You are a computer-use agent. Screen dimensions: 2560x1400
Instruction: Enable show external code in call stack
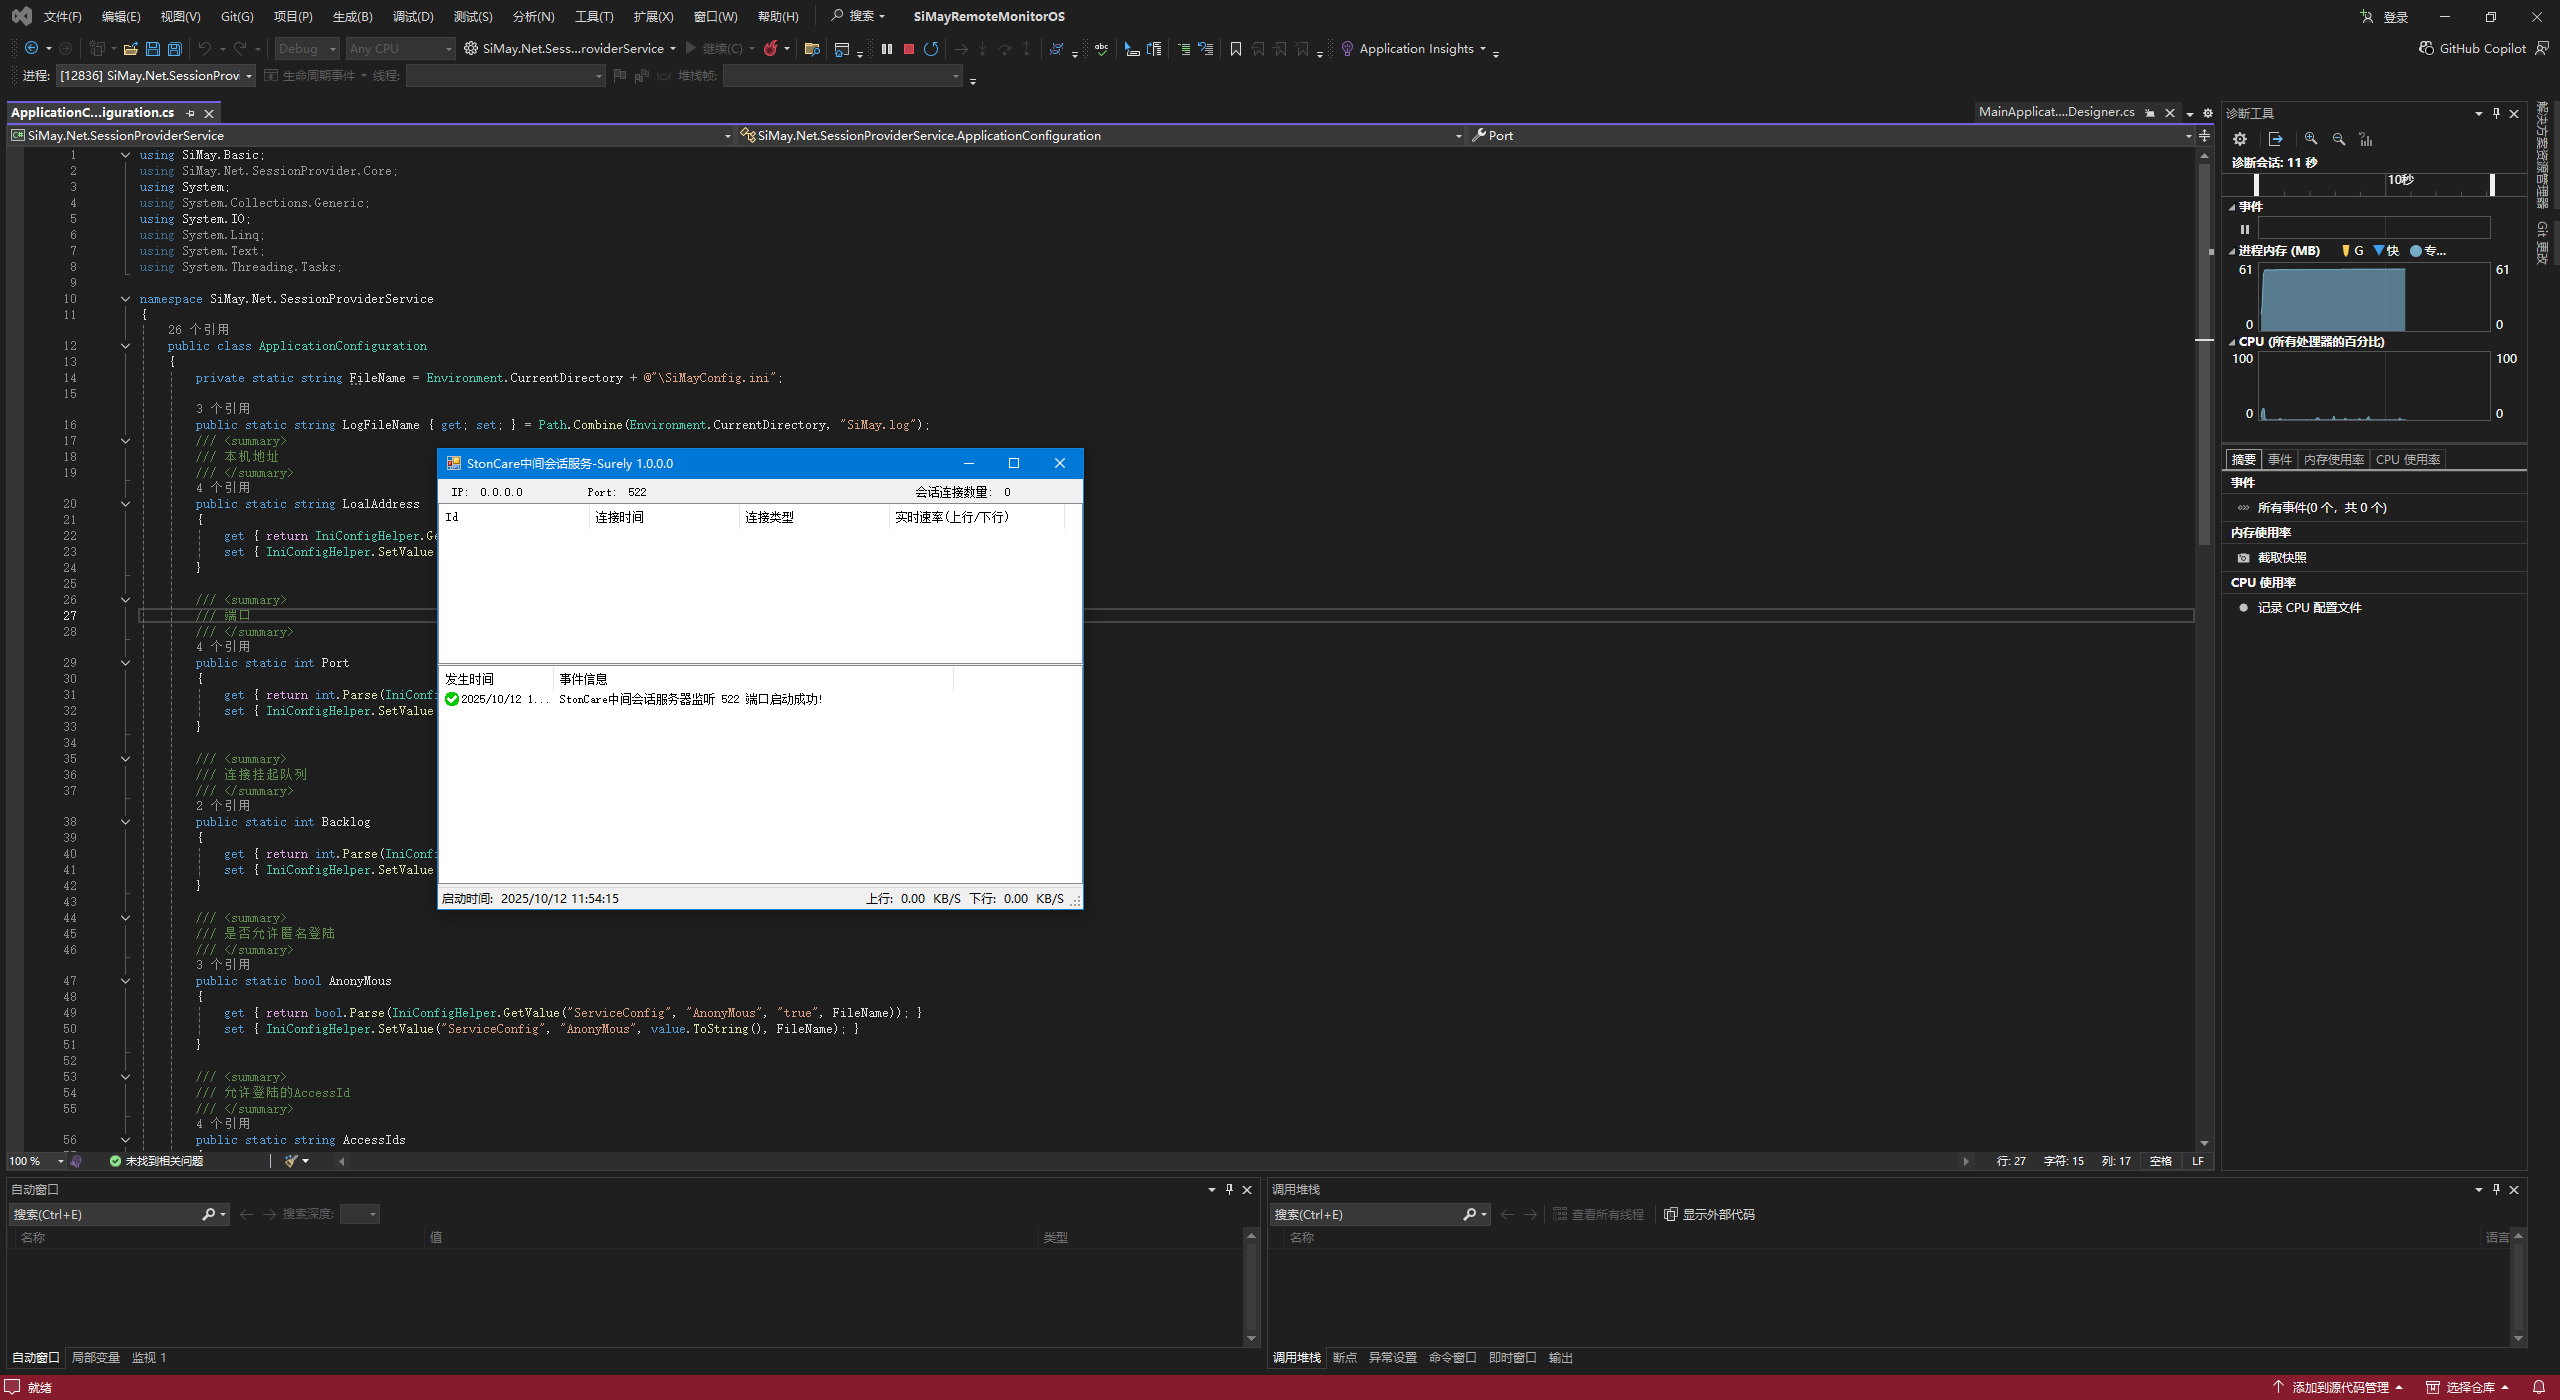[1709, 1214]
